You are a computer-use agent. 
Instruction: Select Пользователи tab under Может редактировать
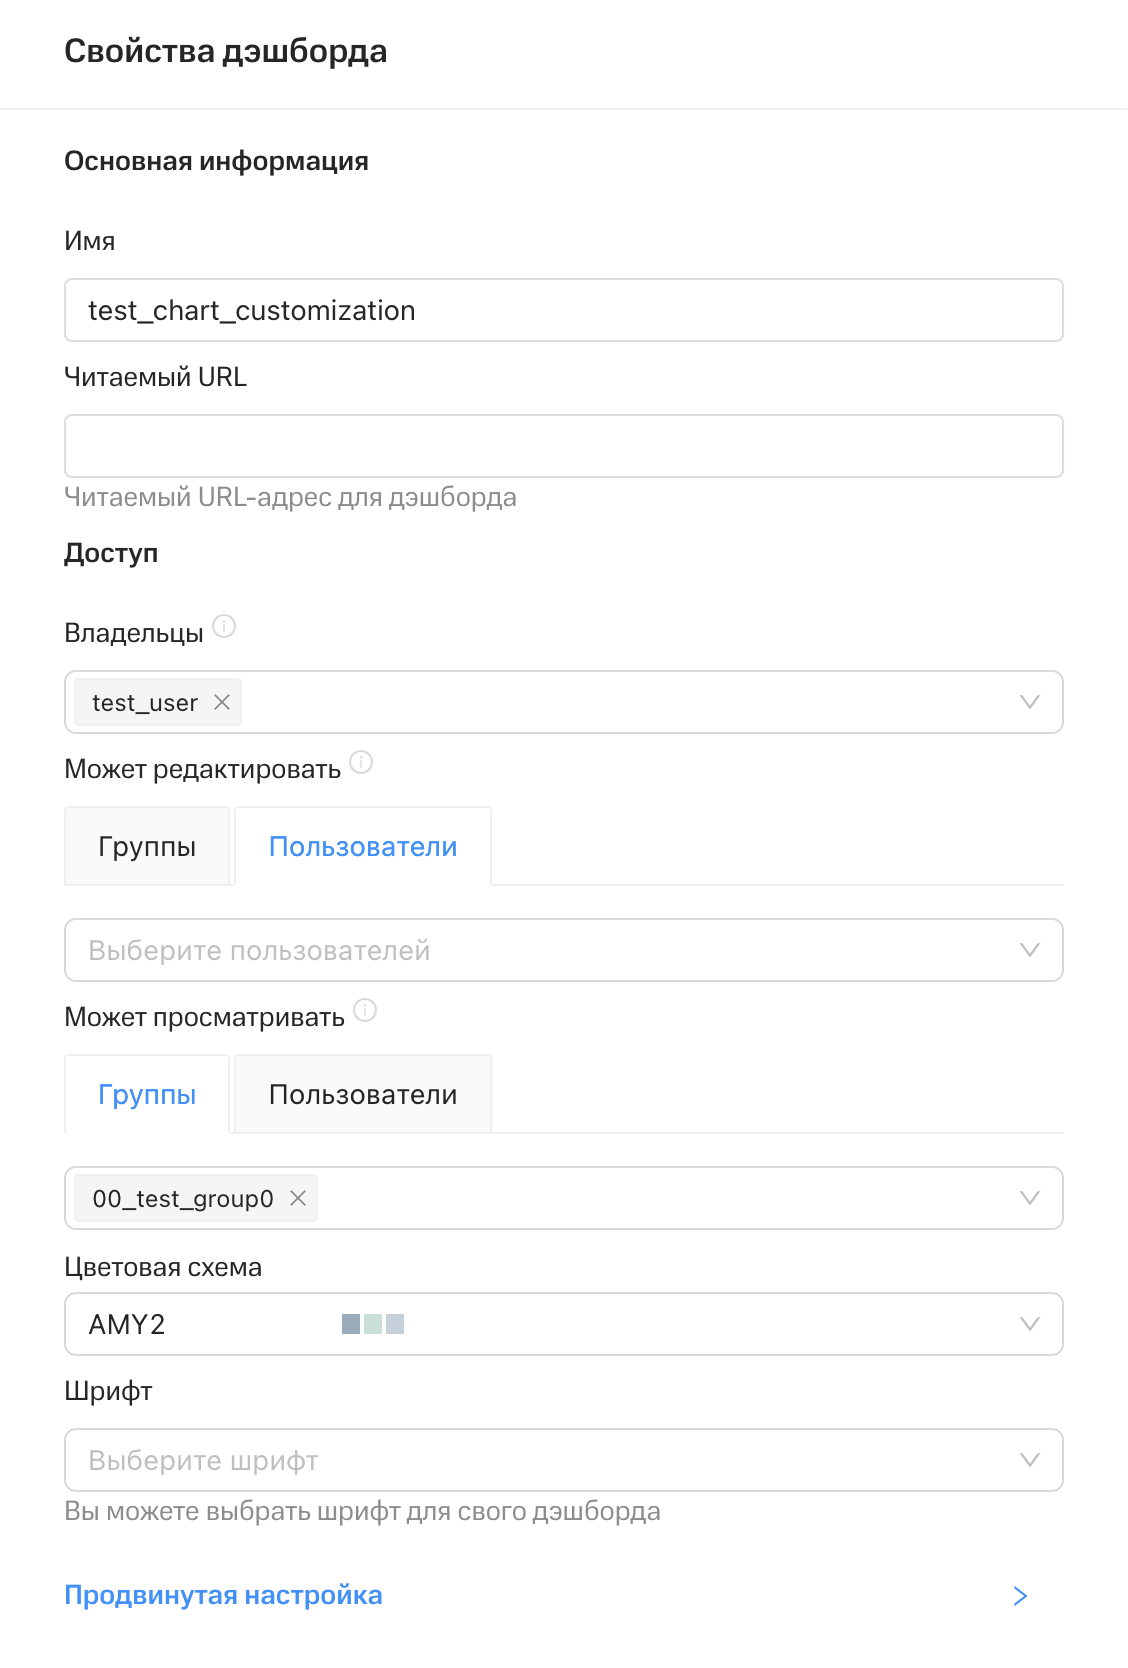coord(363,847)
